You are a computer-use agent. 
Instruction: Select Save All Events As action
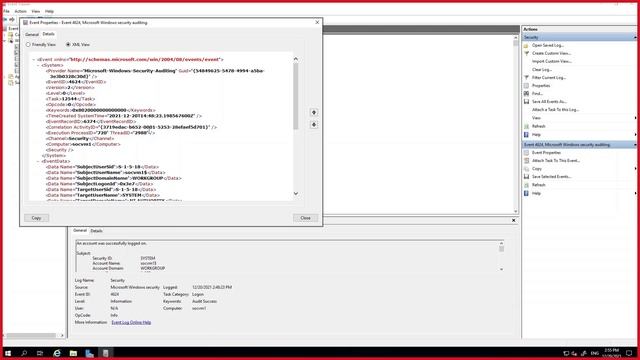549,102
